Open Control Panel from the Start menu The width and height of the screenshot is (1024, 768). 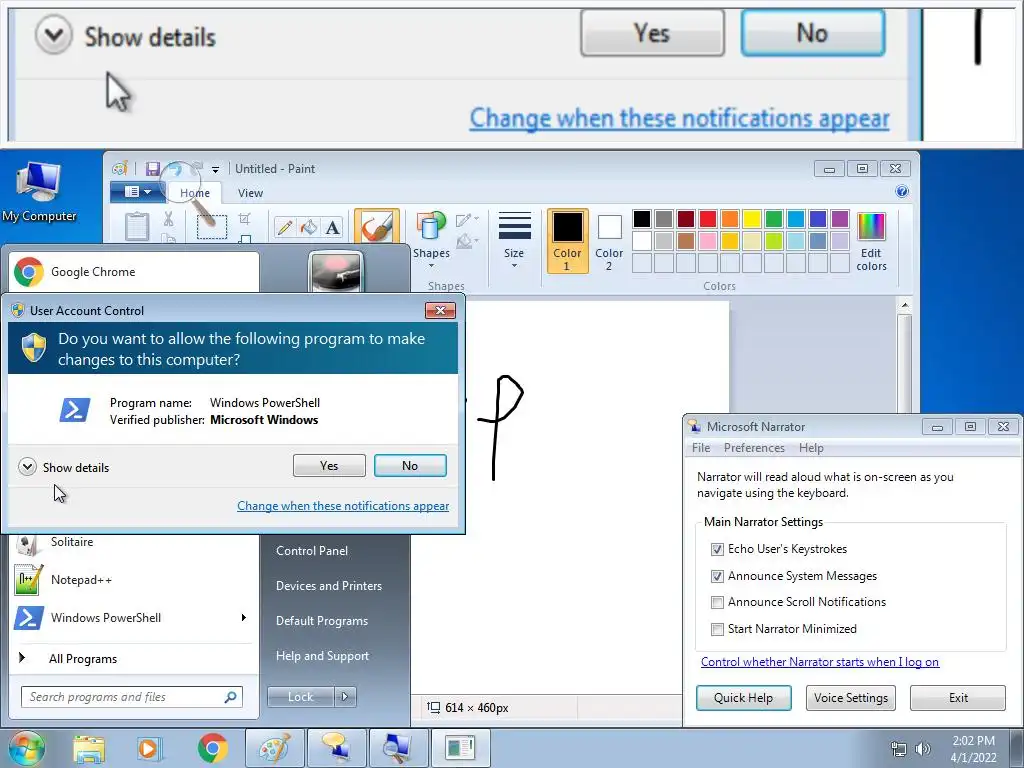[312, 551]
